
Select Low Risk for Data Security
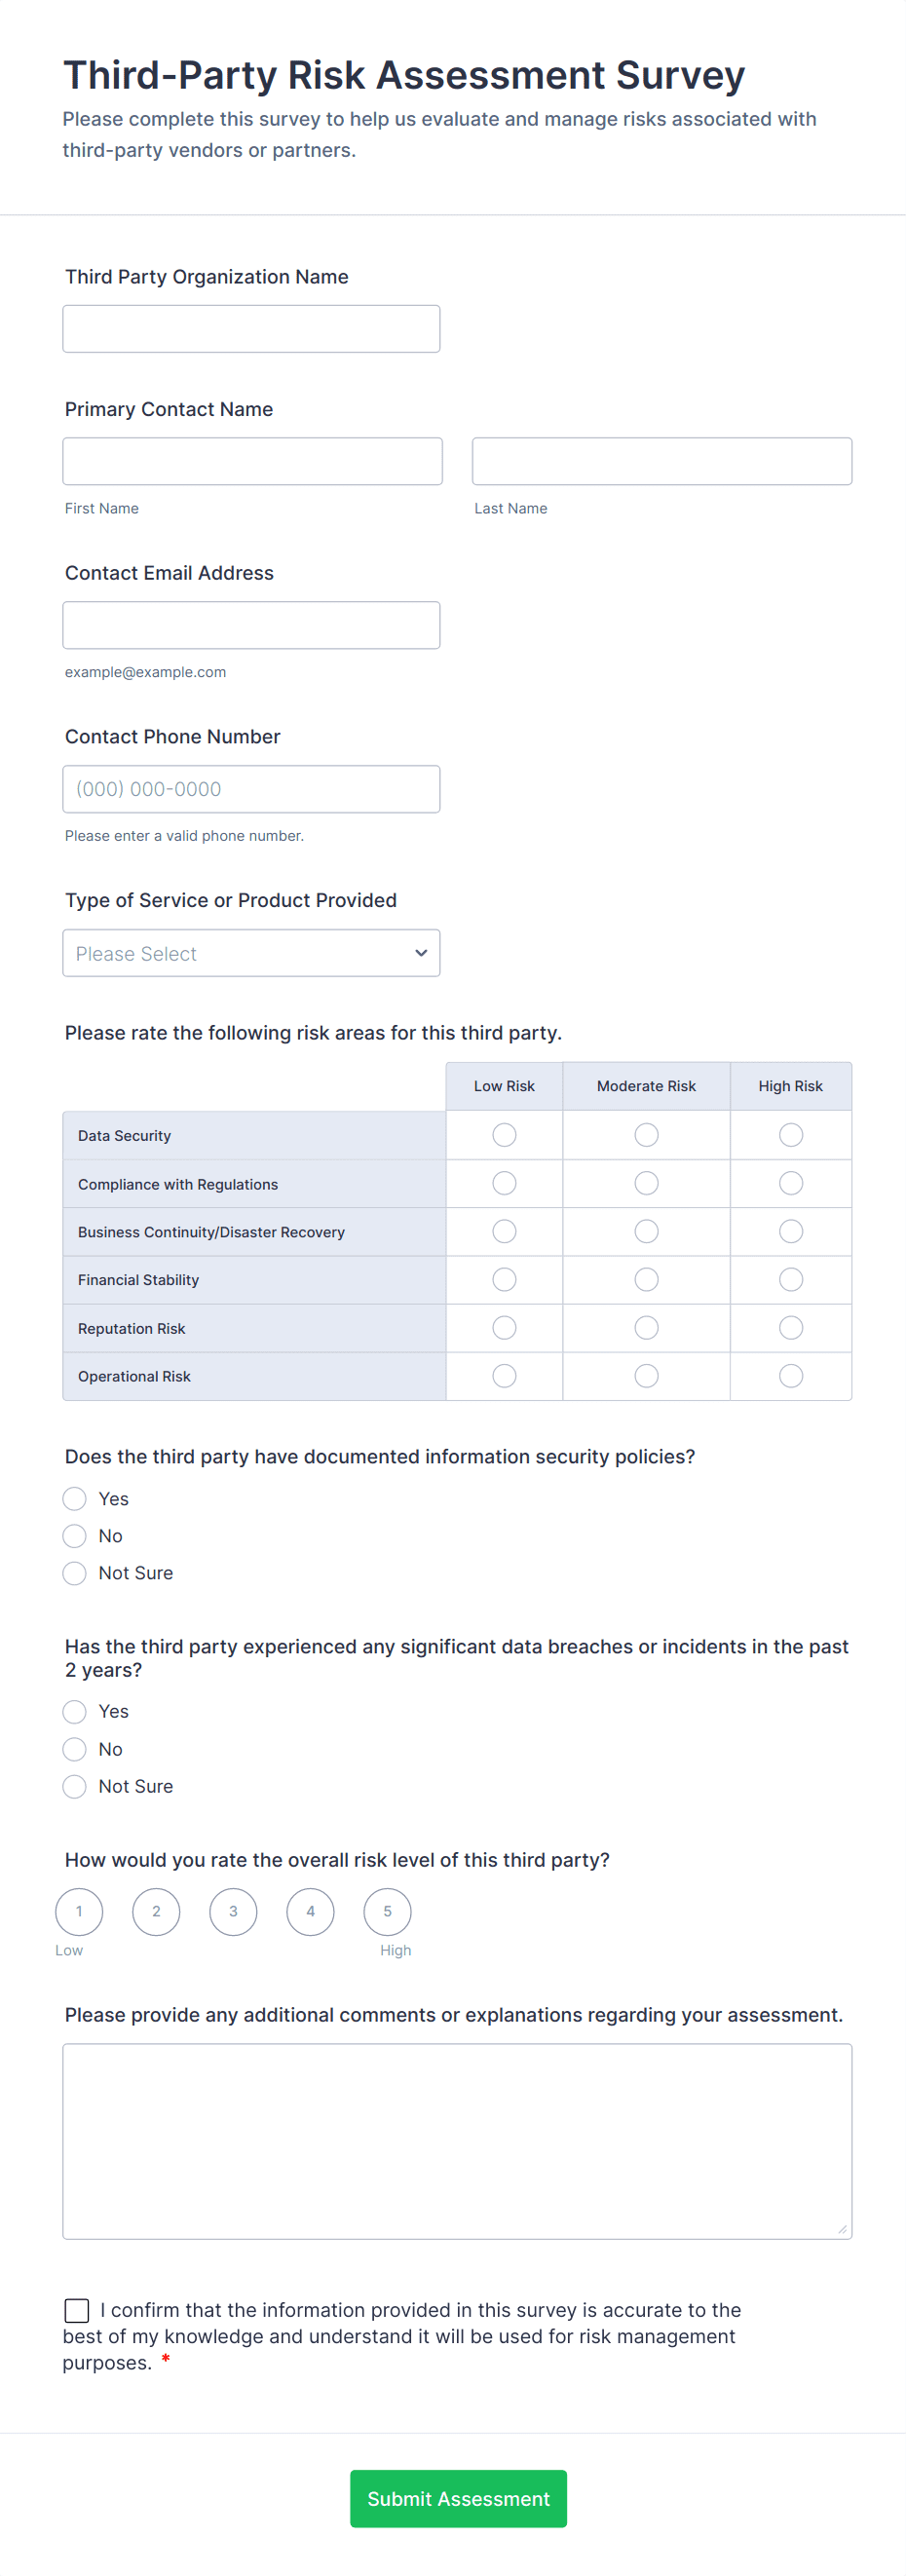click(504, 1135)
